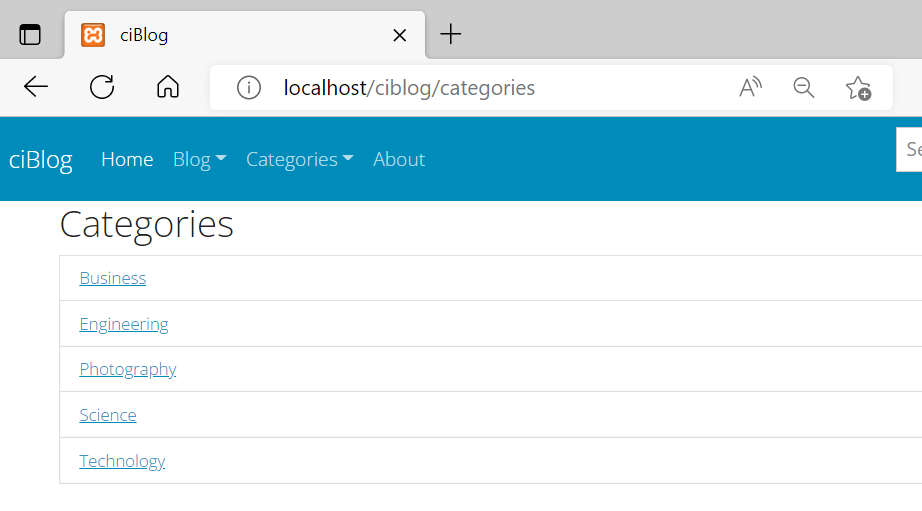Image resolution: width=922 pixels, height=511 pixels.
Task: Expand the Blog dropdown menu
Action: point(199,159)
